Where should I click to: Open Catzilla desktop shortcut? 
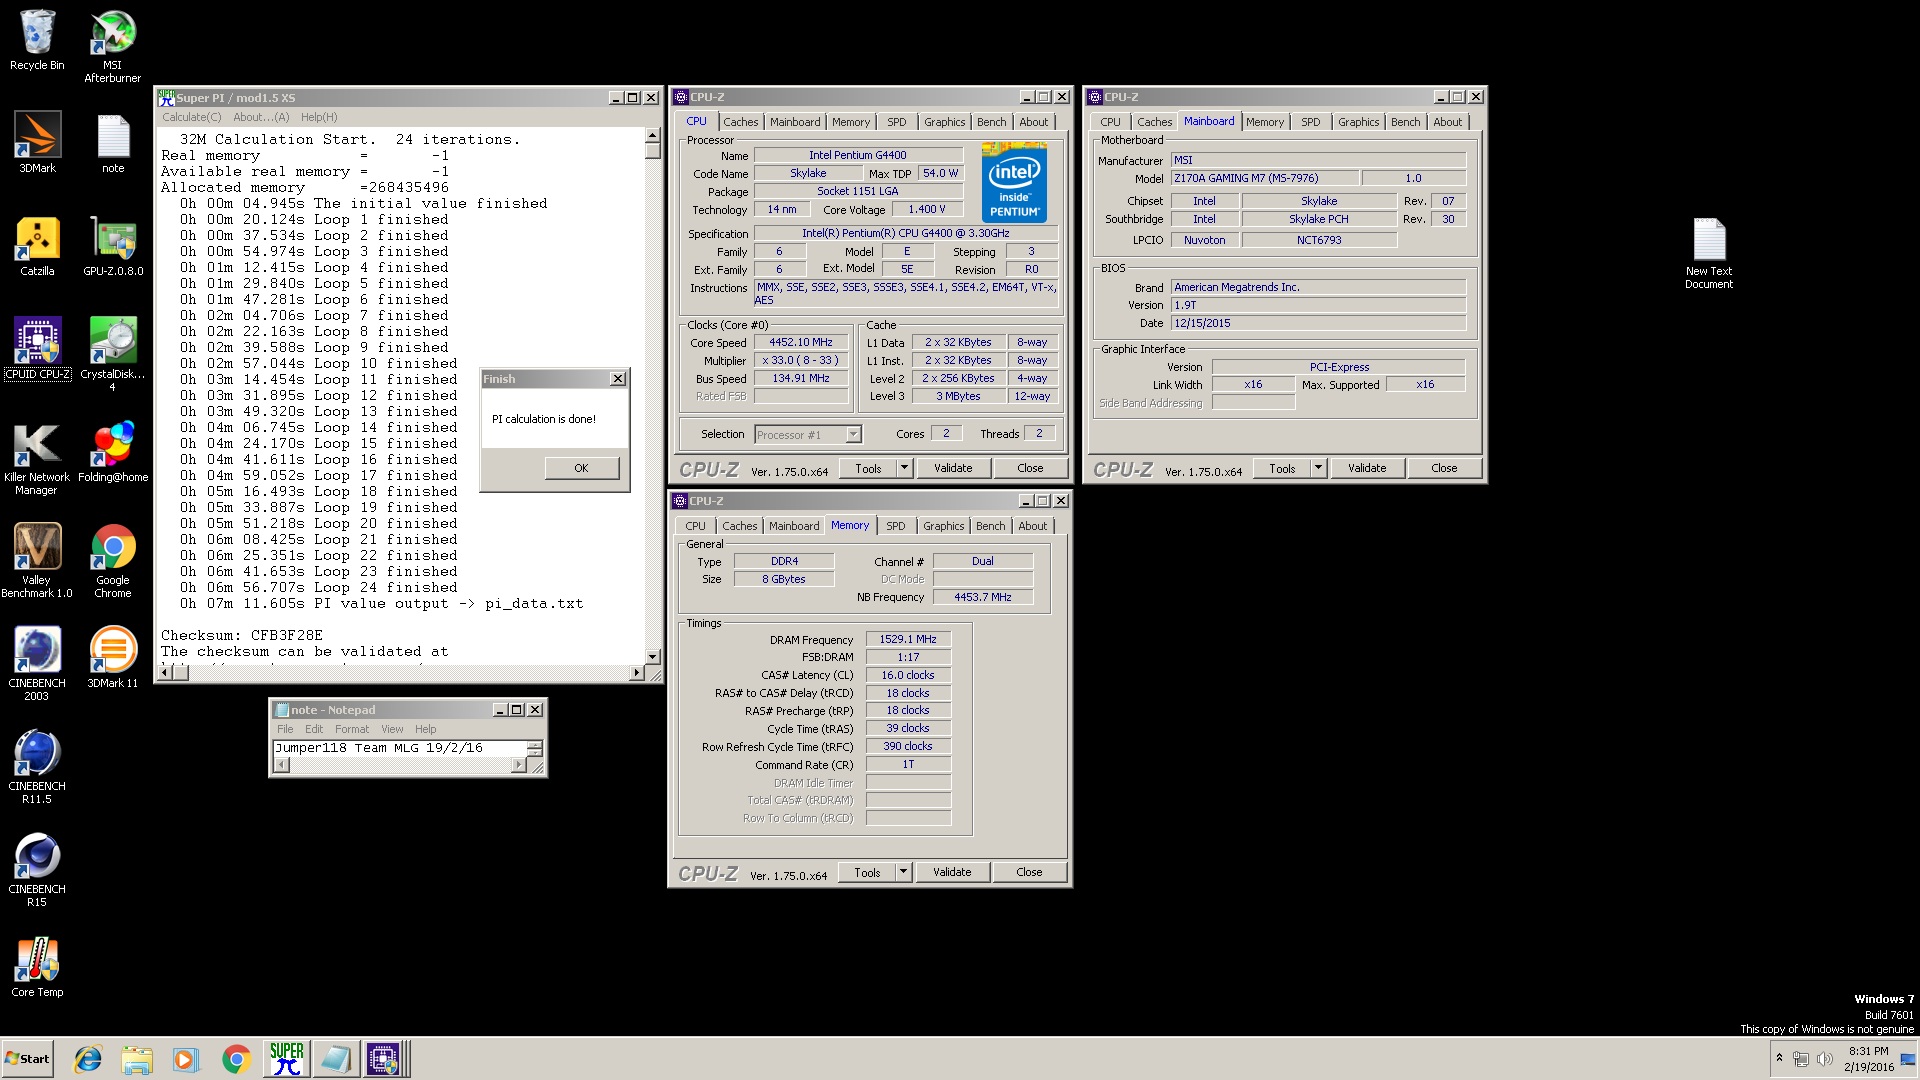(x=37, y=246)
